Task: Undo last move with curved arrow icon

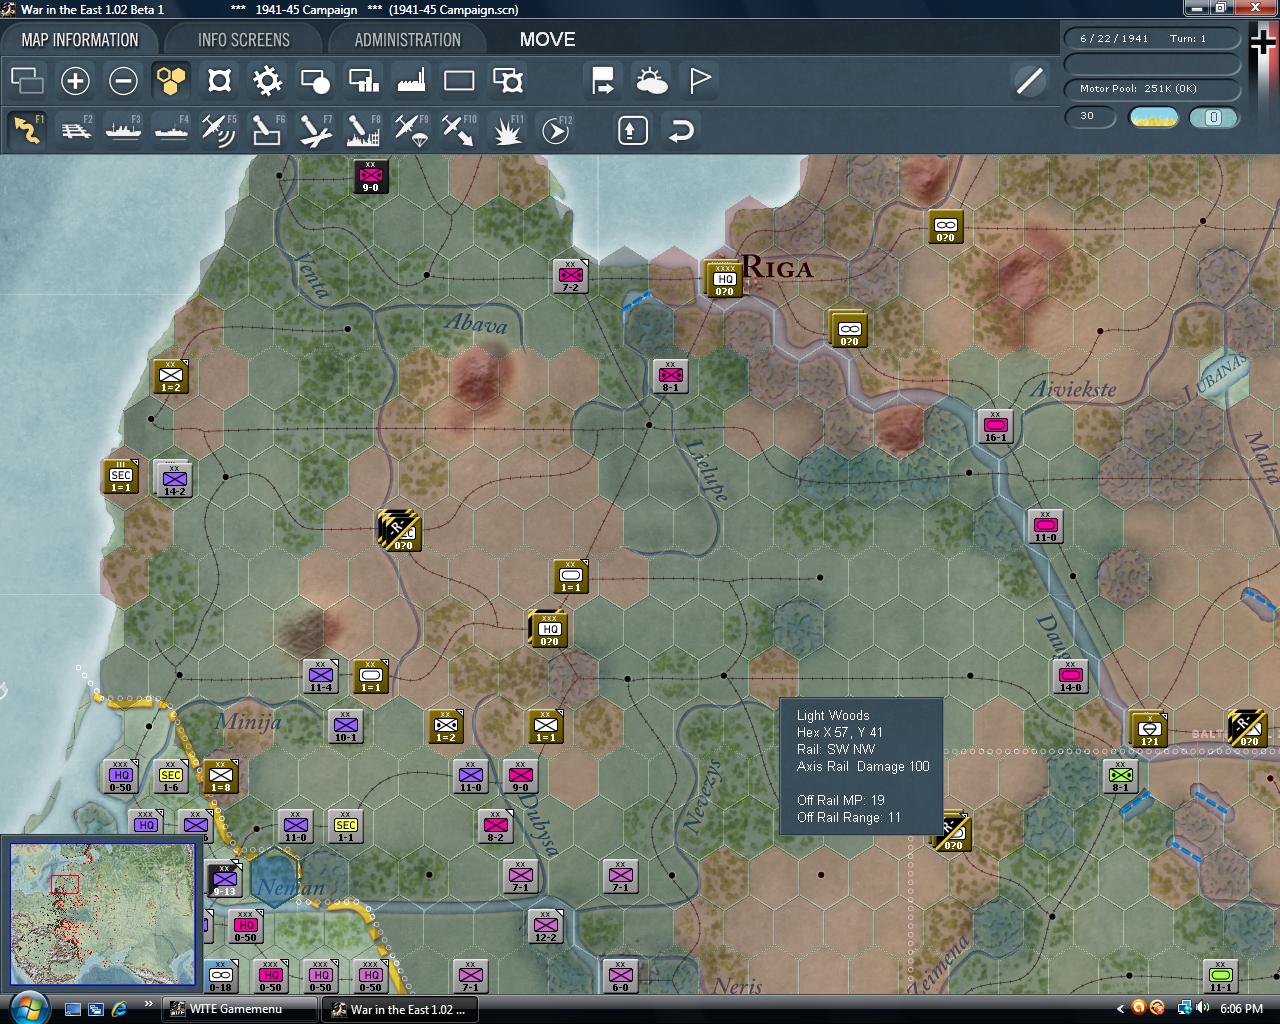Action: 681,130
